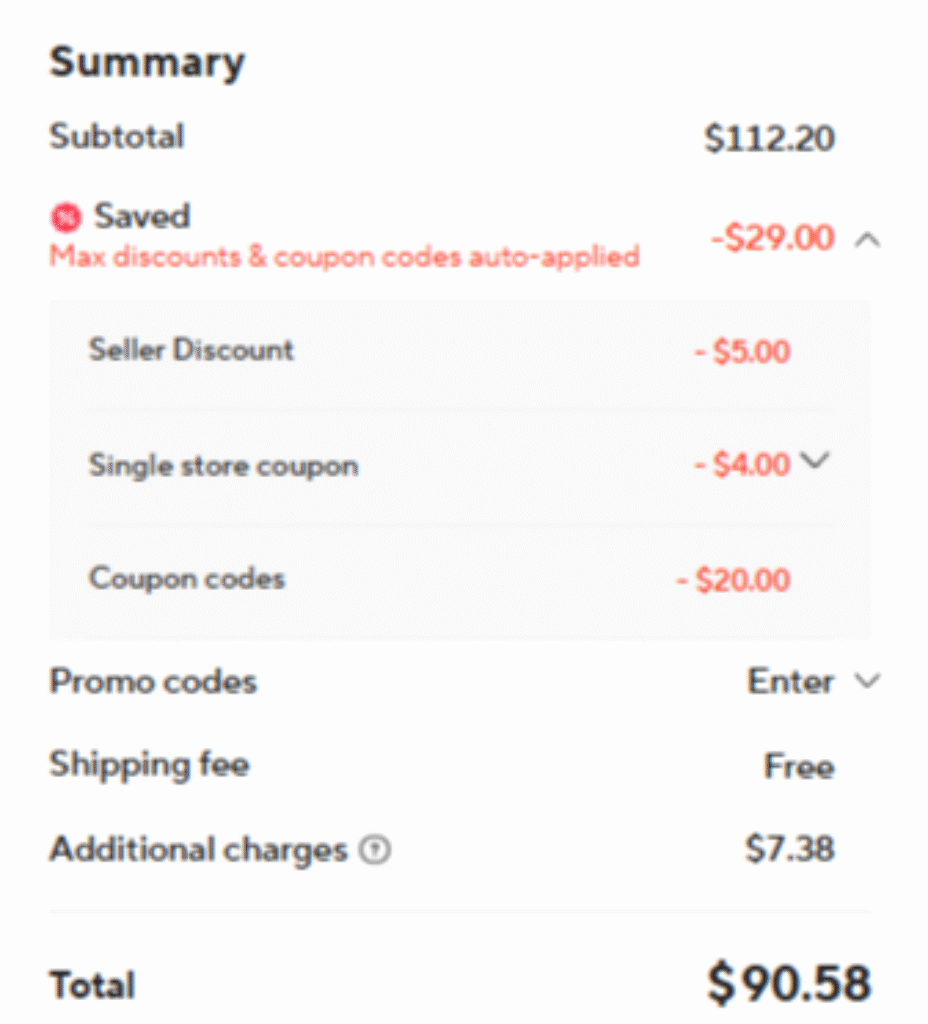Click the -$29.00 saved amount
This screenshot has width=928, height=1024.
click(x=772, y=239)
